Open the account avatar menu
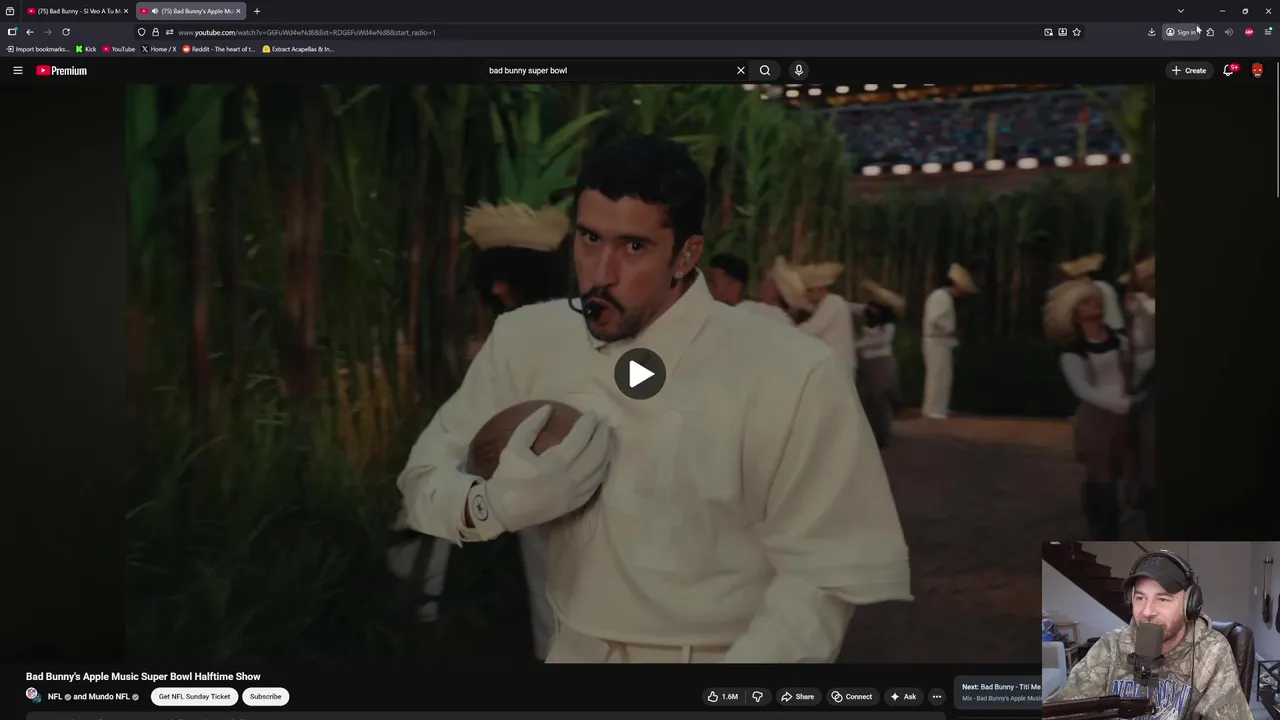Screen dimensions: 1280x720 tap(1257, 70)
